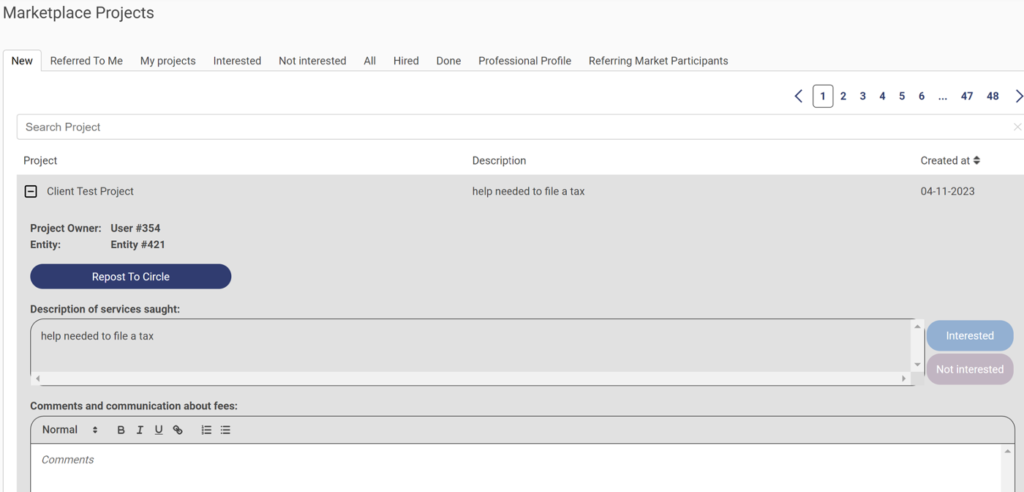
Task: Click the Repost To Circle button
Action: click(x=131, y=276)
